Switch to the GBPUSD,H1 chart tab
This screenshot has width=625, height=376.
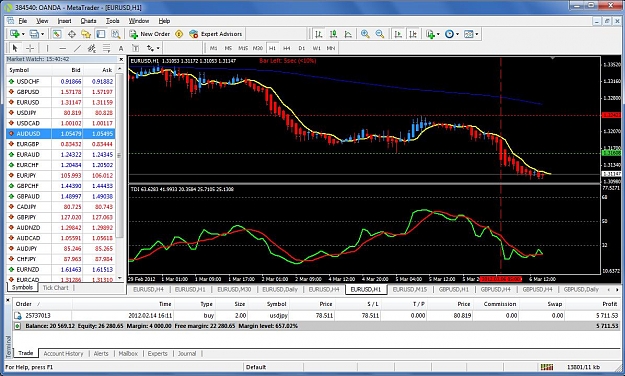454,289
